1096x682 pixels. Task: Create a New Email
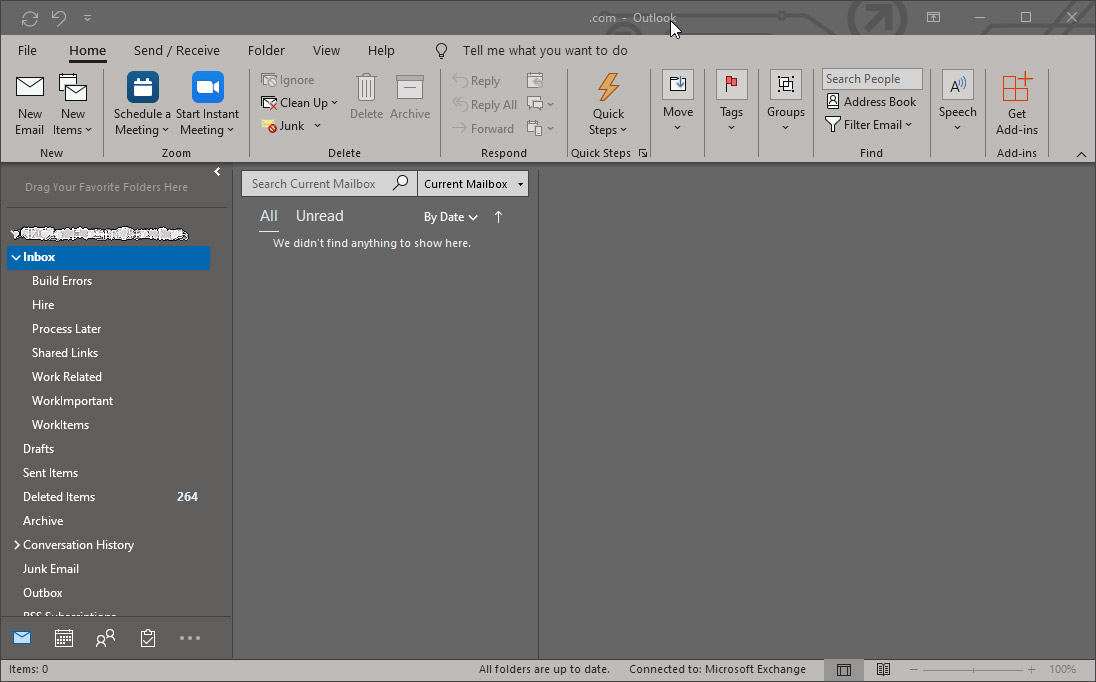(29, 105)
